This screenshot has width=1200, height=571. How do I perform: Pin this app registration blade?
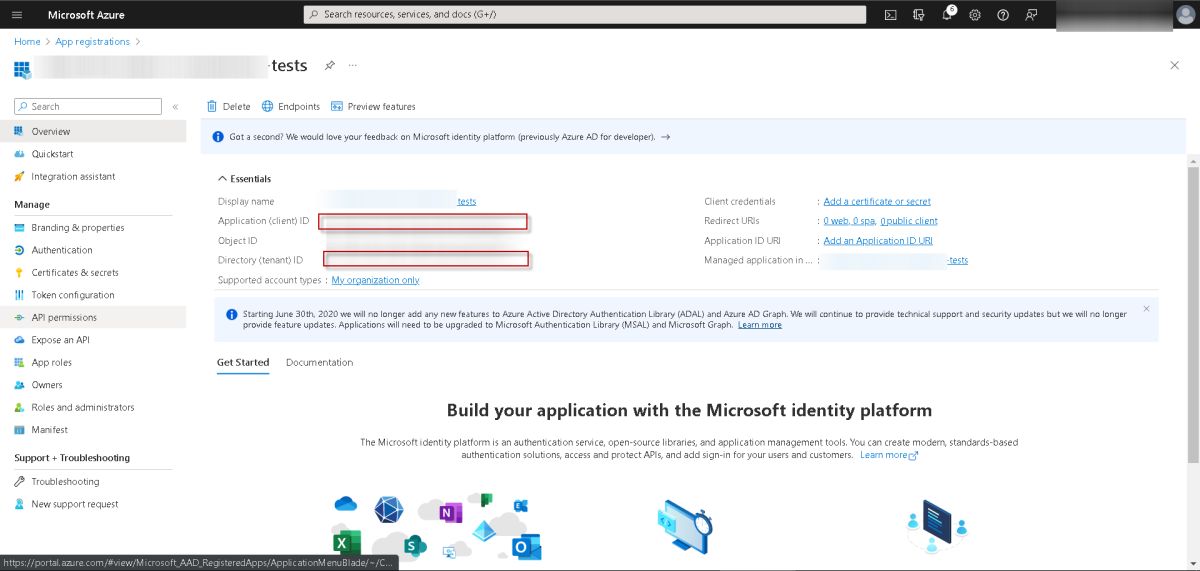[329, 65]
